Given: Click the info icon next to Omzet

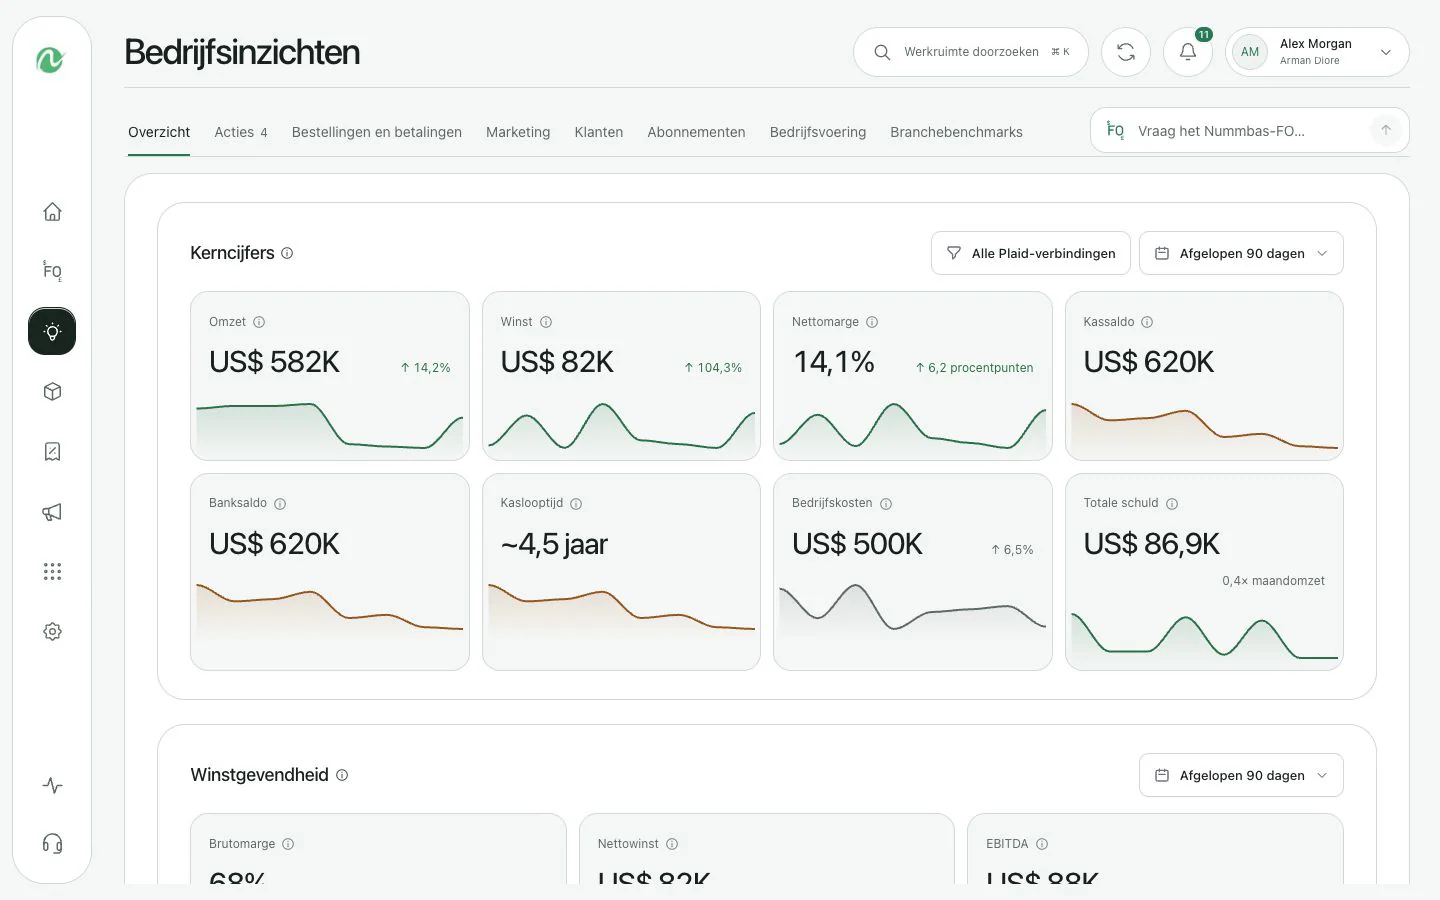Looking at the screenshot, I should tap(259, 322).
